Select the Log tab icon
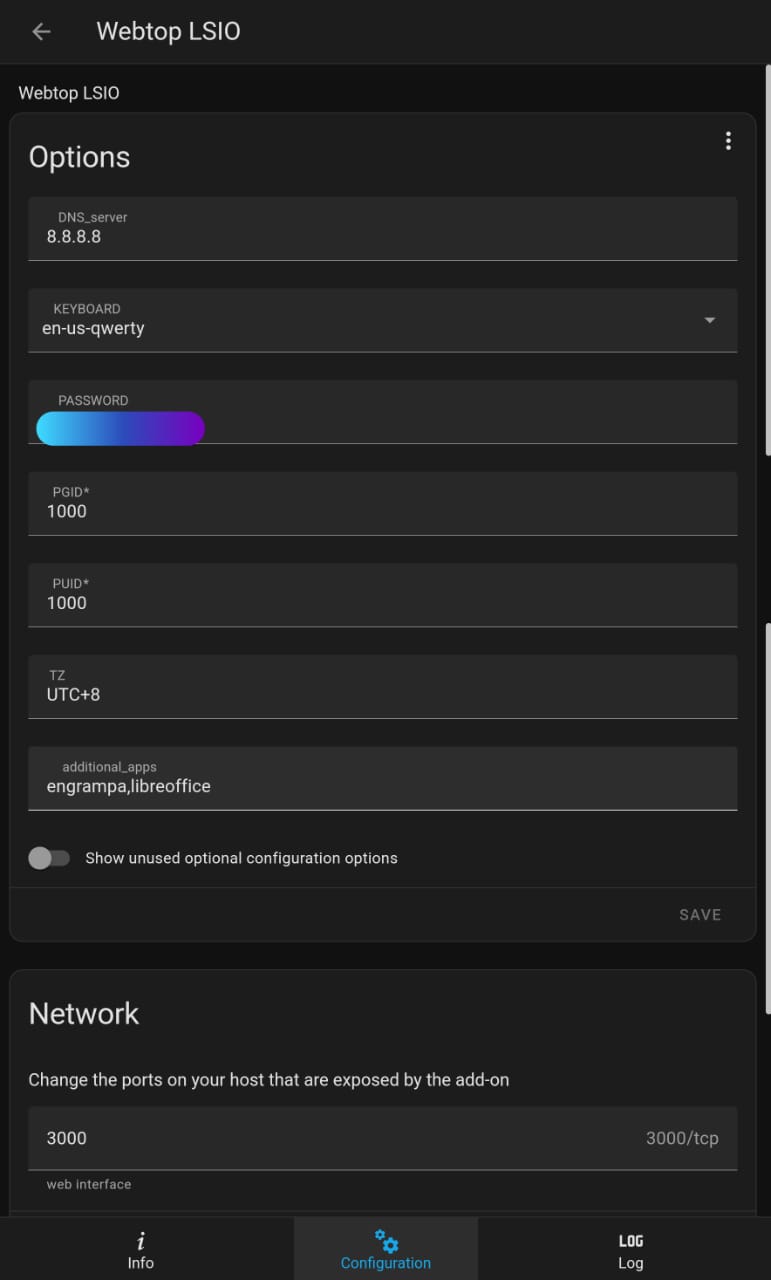Image resolution: width=771 pixels, height=1280 pixels. tap(630, 1240)
